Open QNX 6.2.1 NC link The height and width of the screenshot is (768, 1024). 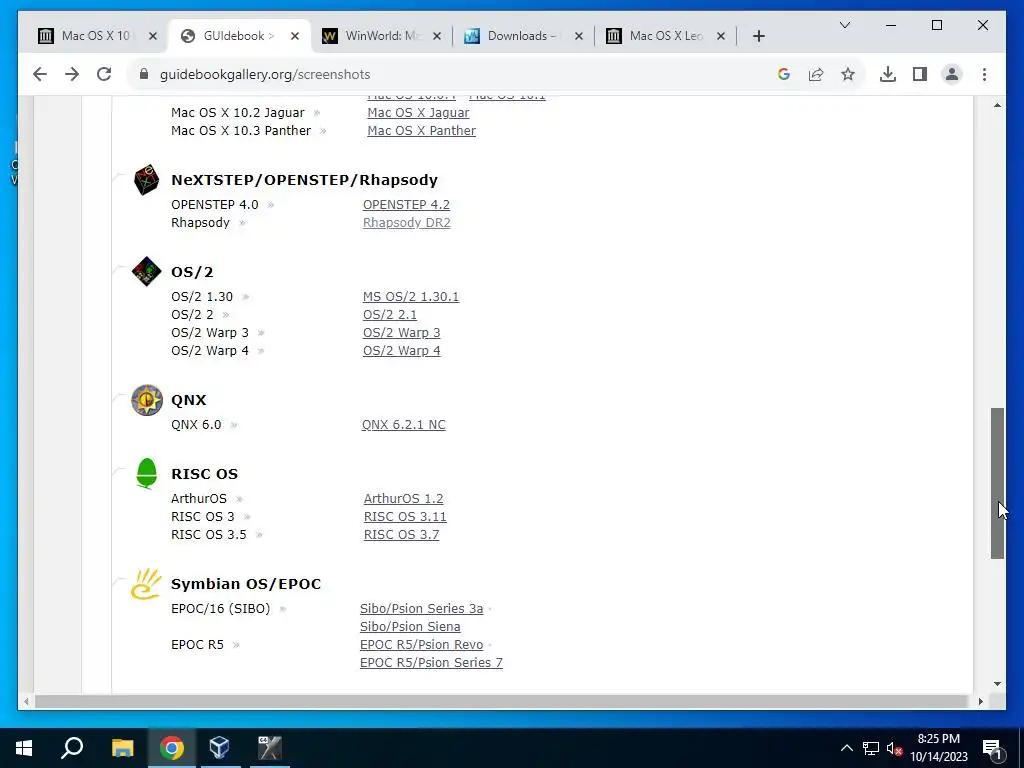point(404,424)
